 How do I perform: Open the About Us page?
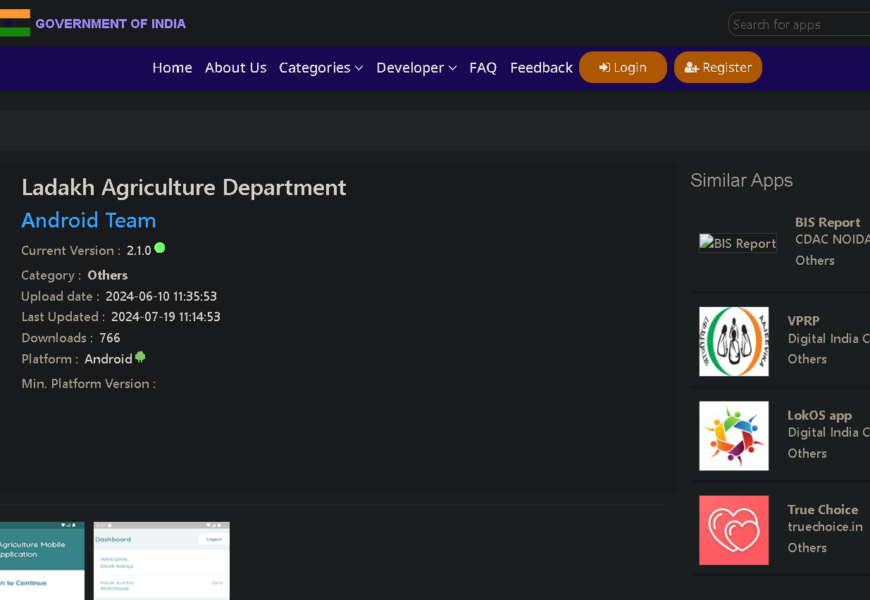(235, 68)
